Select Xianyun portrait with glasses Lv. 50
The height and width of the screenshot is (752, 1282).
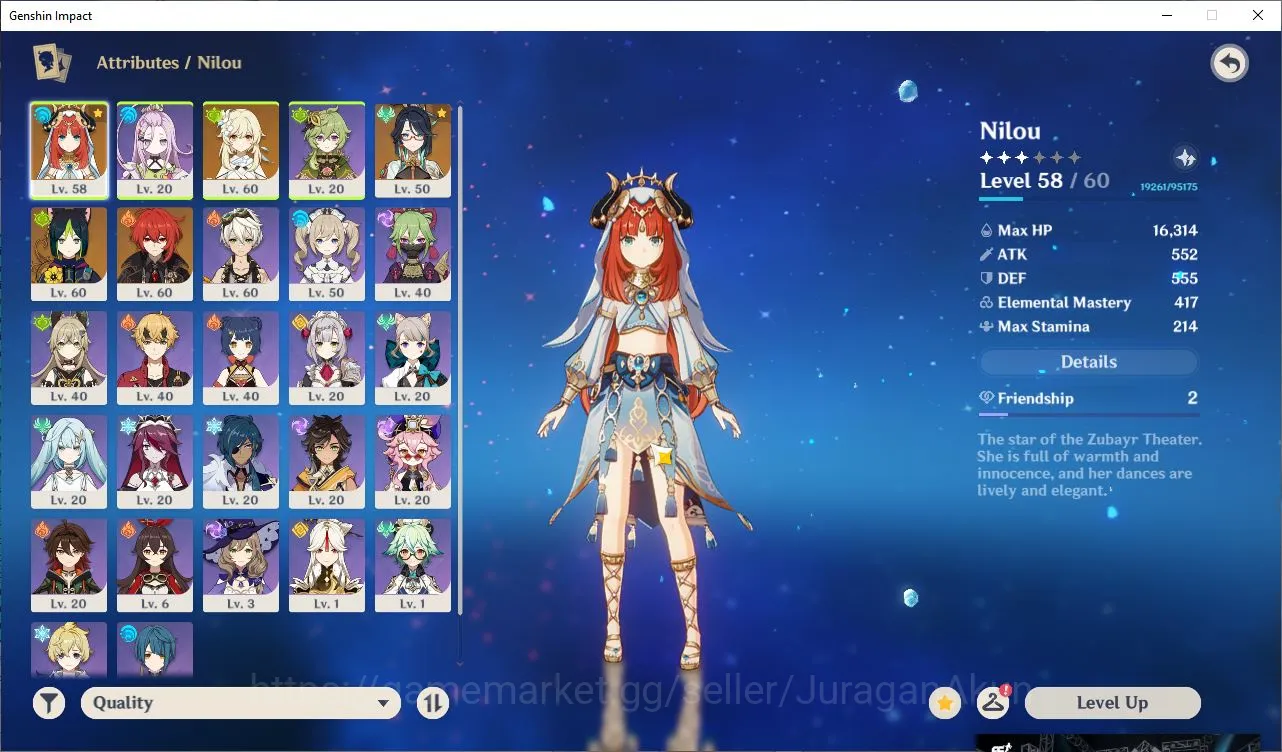click(x=413, y=150)
